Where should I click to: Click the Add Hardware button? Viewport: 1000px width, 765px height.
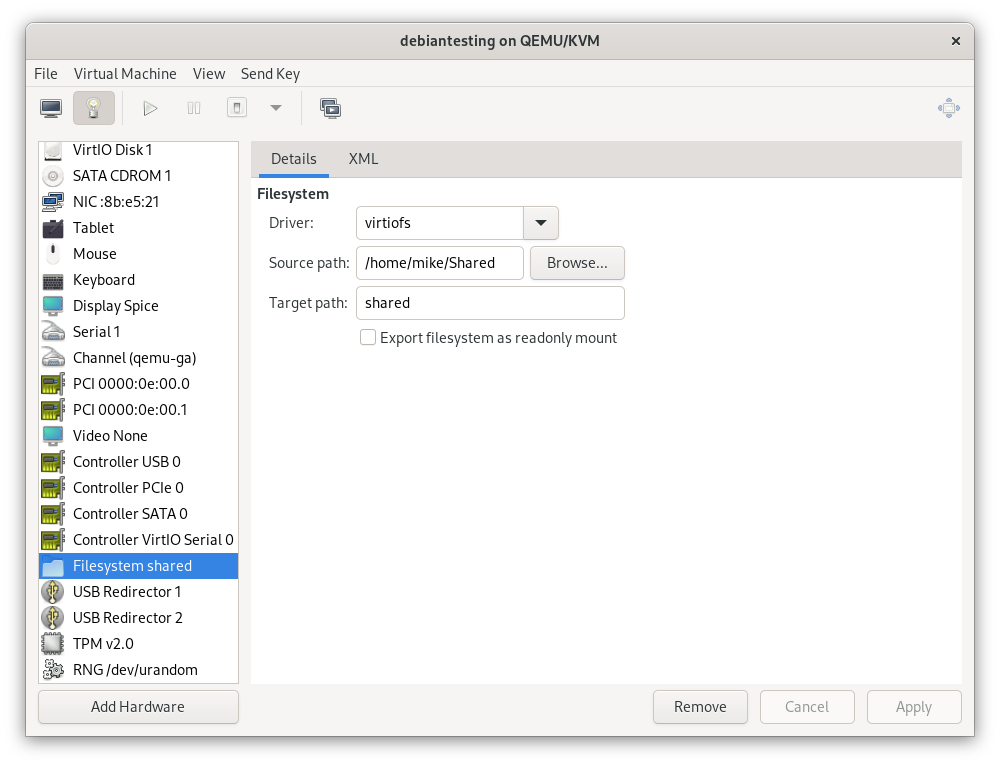point(138,707)
